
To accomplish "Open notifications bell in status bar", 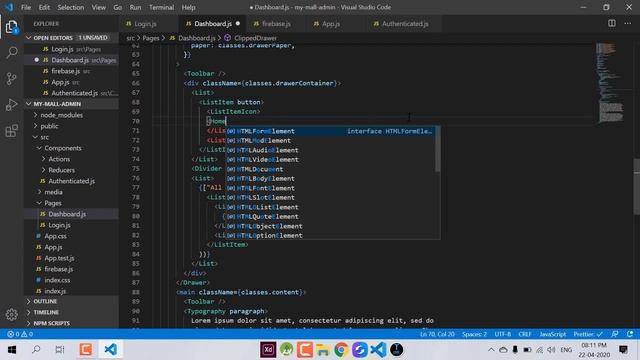I will pos(630,334).
